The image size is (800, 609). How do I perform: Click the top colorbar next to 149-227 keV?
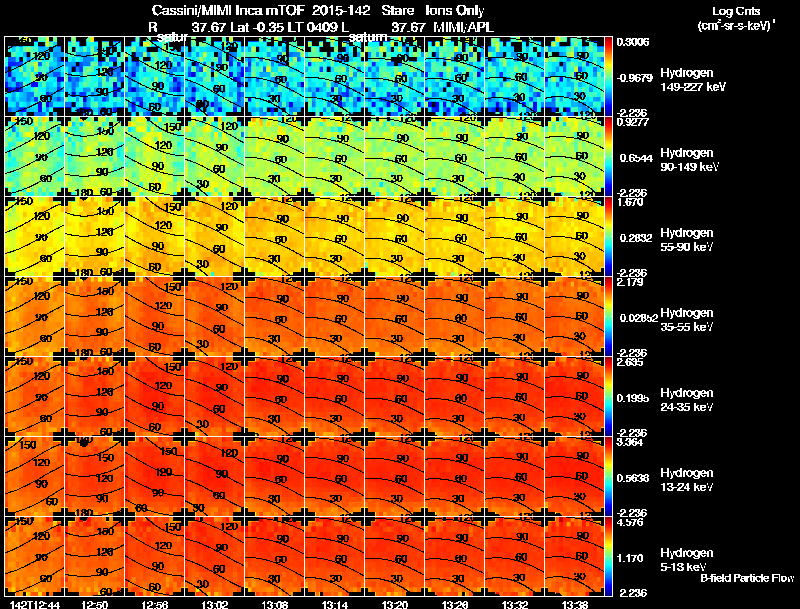[x=609, y=76]
